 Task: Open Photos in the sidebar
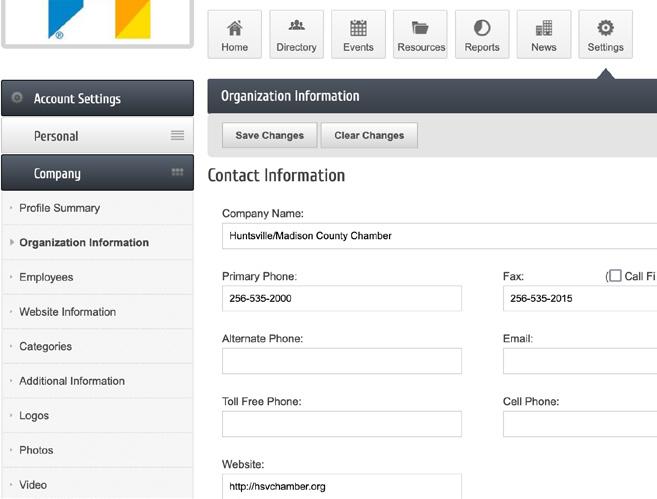pyautogui.click(x=97, y=450)
